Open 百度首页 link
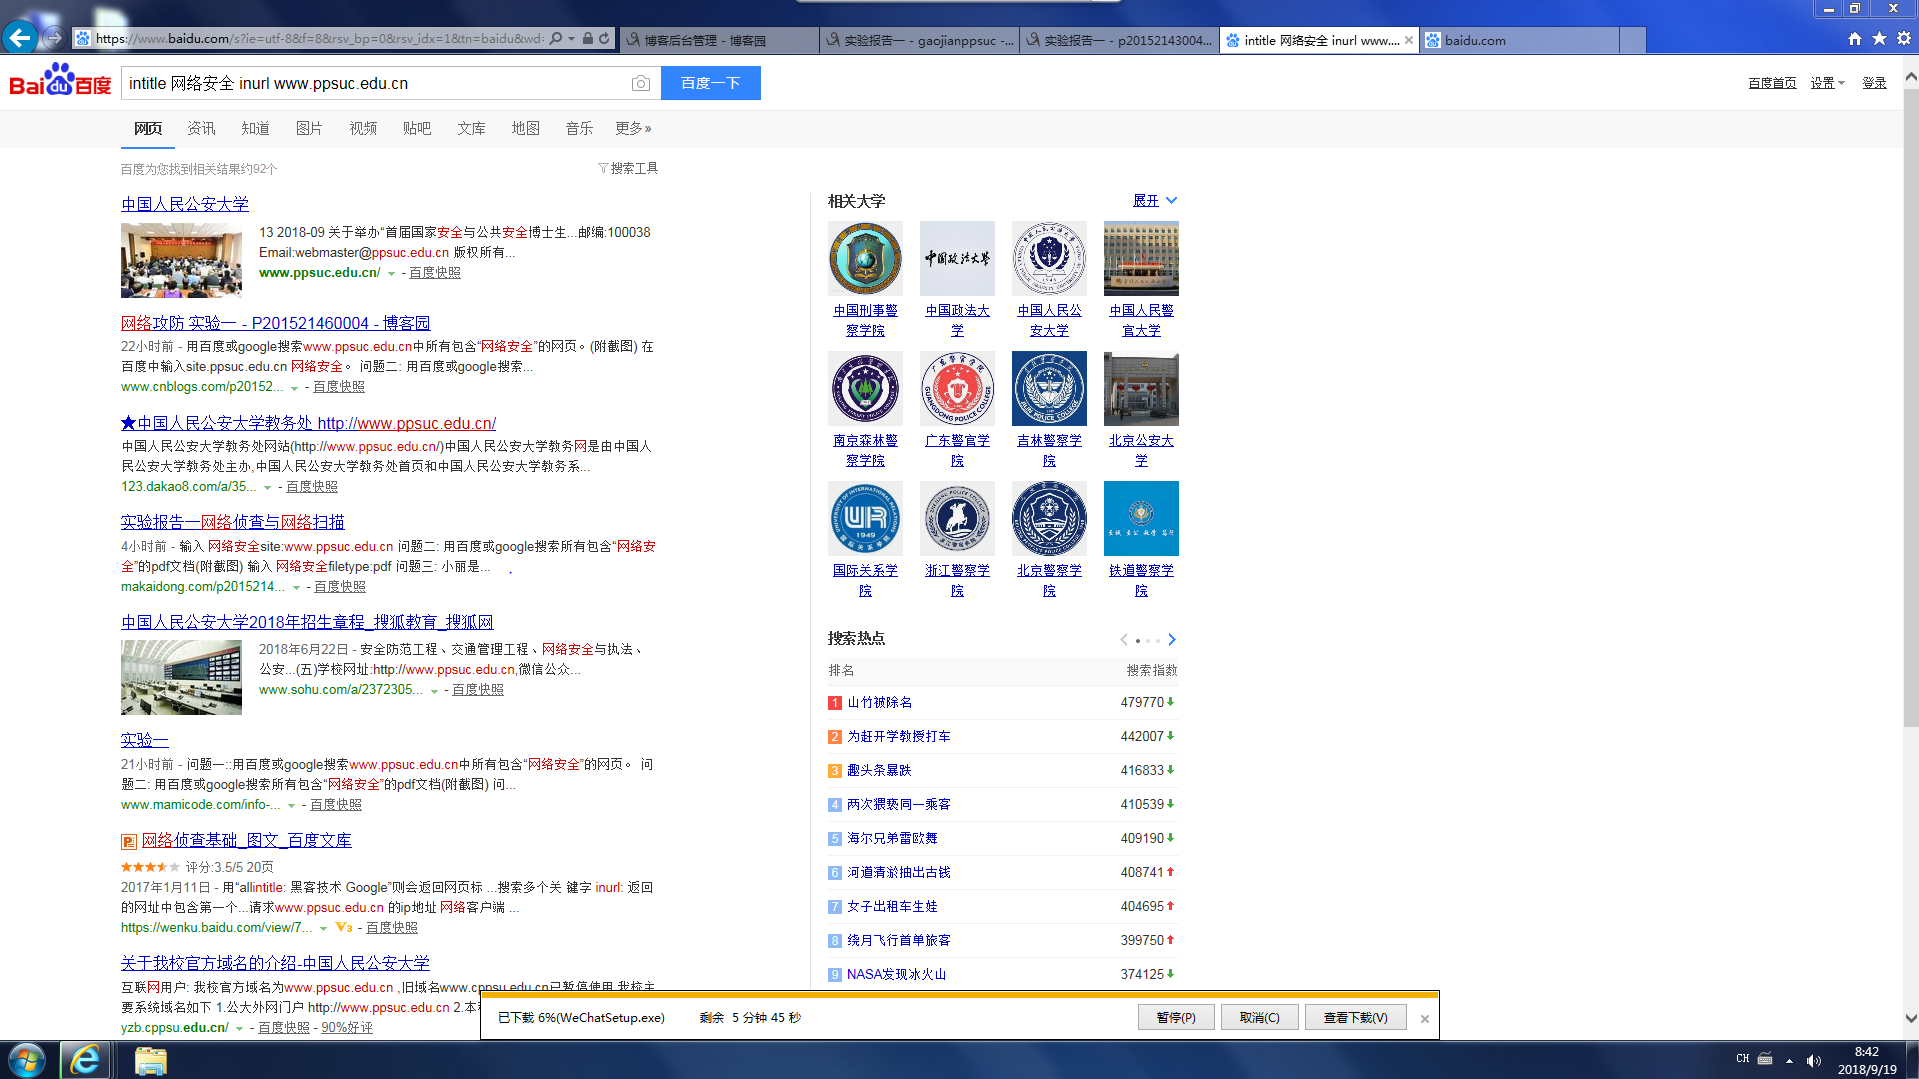The image size is (1919, 1079). click(x=1772, y=83)
